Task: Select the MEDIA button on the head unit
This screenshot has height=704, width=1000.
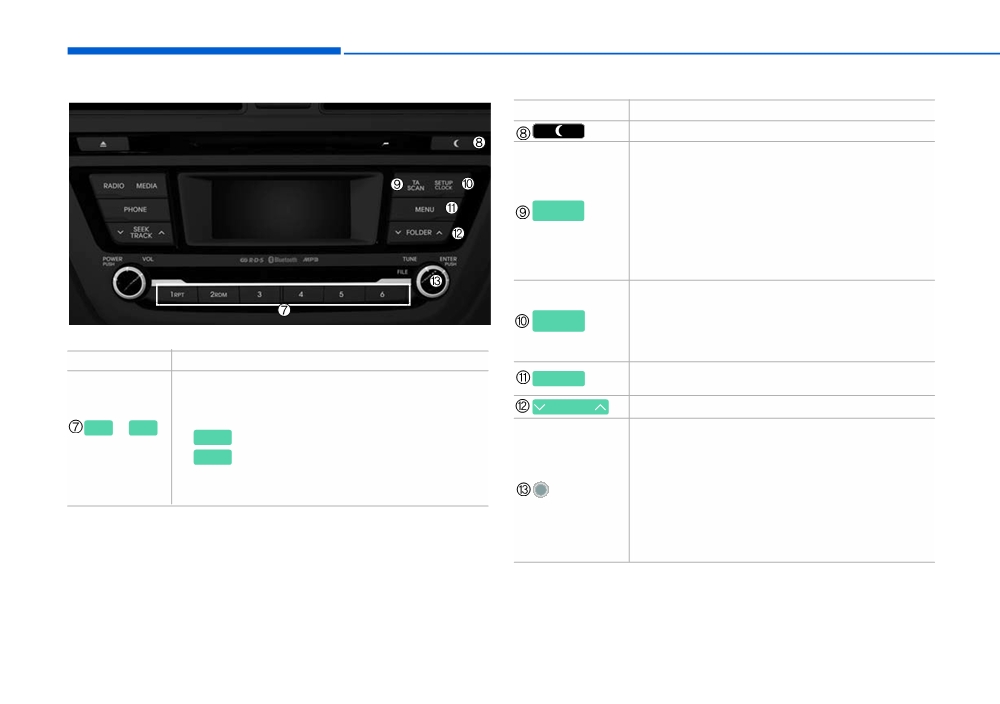Action: (147, 186)
